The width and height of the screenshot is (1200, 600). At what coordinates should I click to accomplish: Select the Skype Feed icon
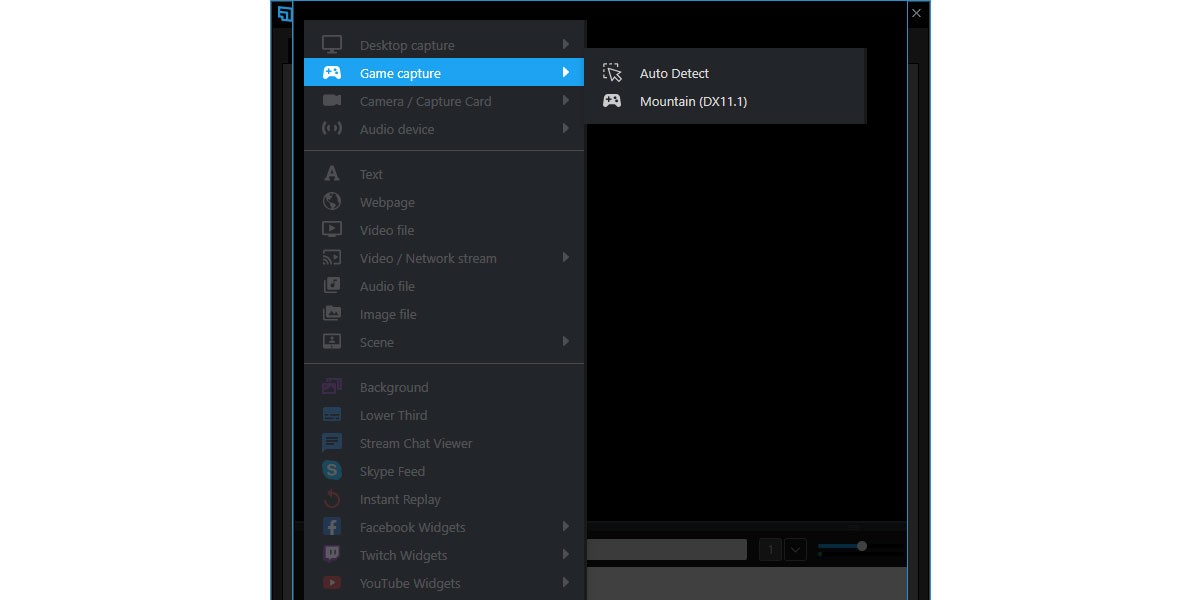(x=331, y=471)
